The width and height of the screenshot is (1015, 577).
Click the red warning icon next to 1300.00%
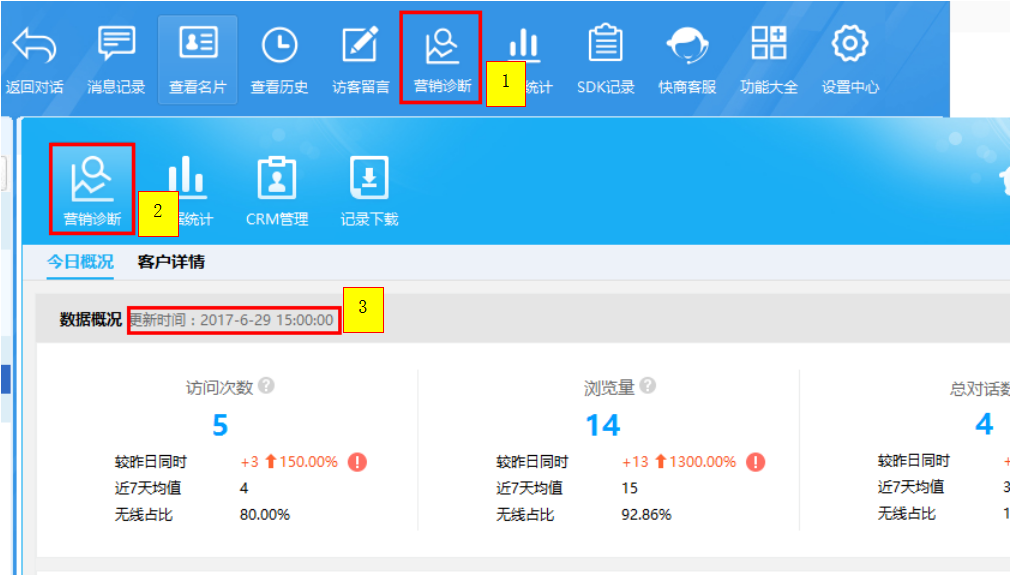pyautogui.click(x=756, y=462)
